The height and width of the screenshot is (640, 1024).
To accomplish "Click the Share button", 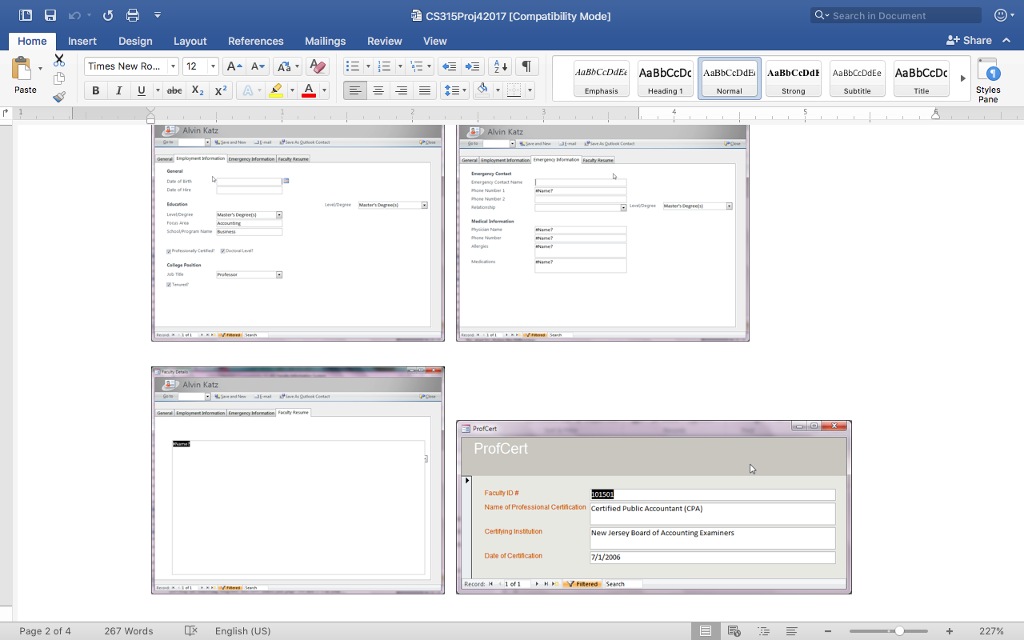I will coord(969,40).
